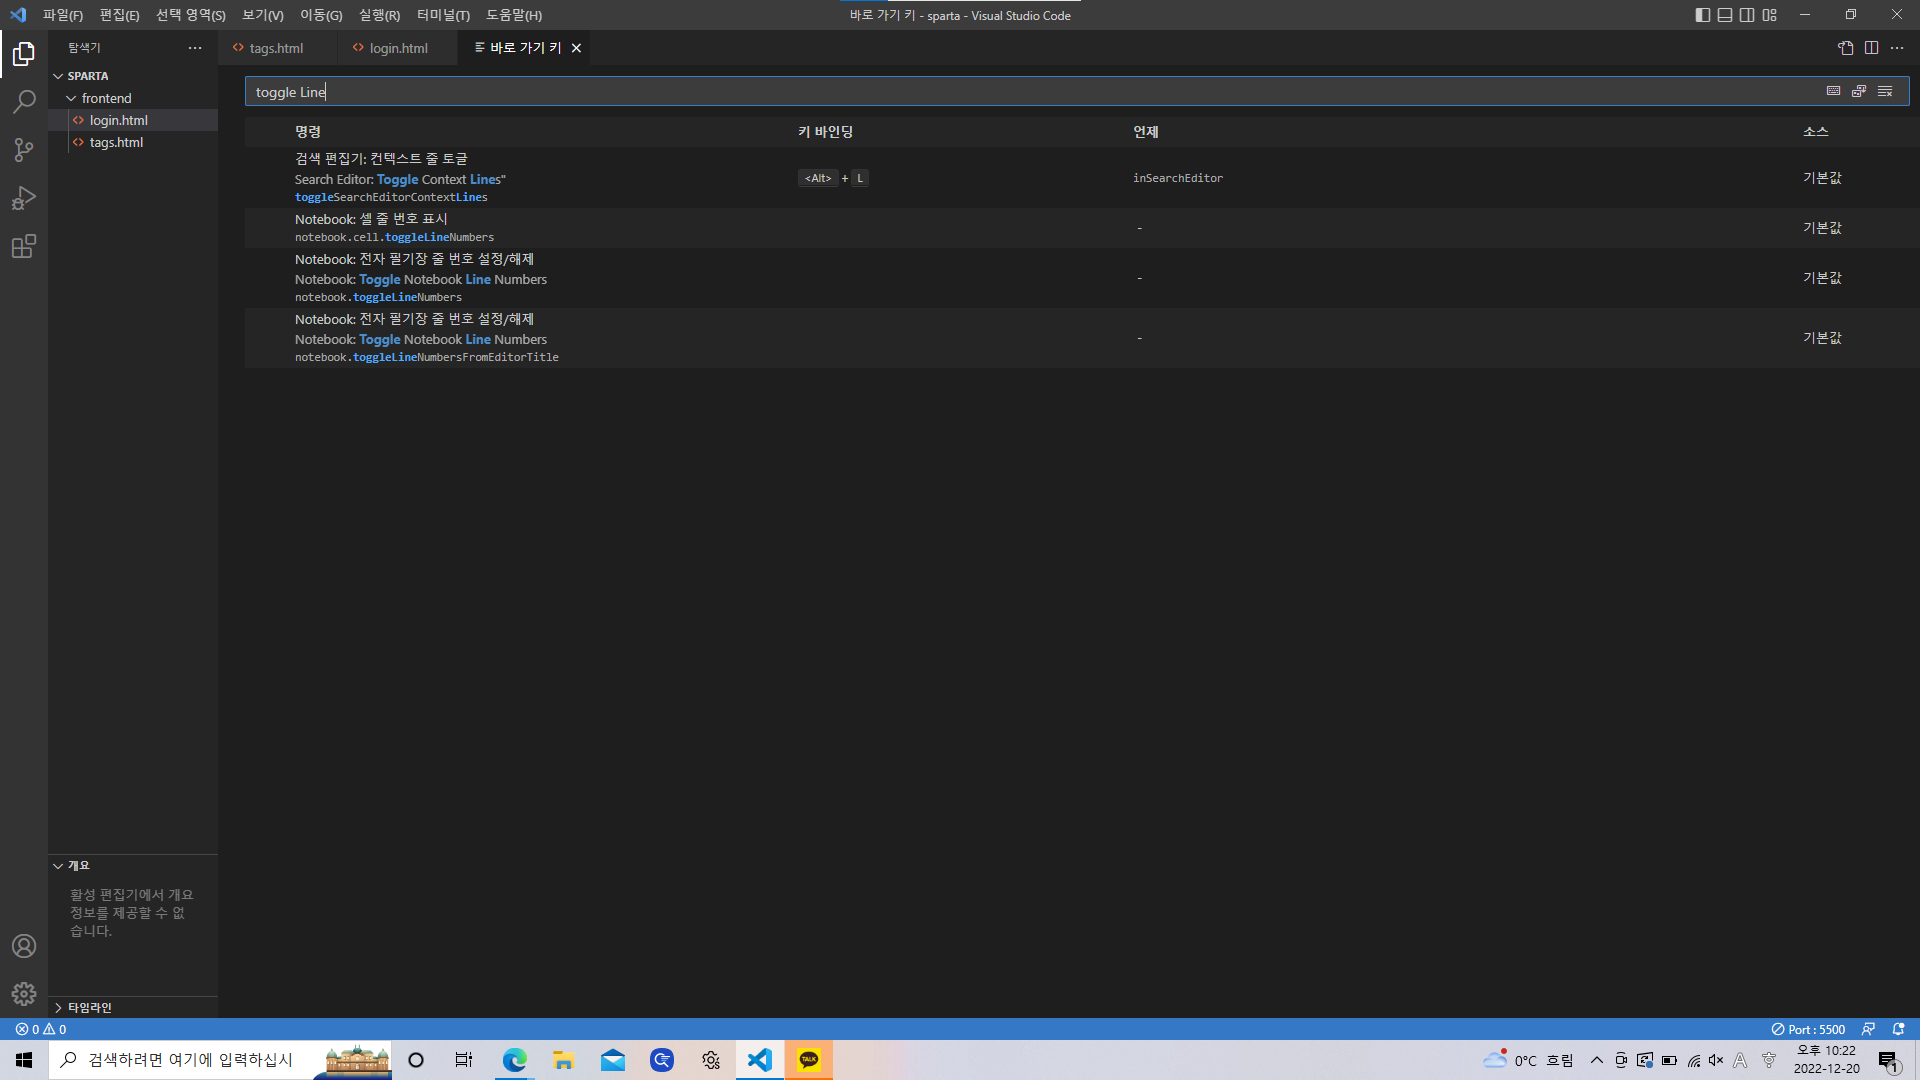
Task: Click the 소스 column header
Action: tap(1816, 132)
